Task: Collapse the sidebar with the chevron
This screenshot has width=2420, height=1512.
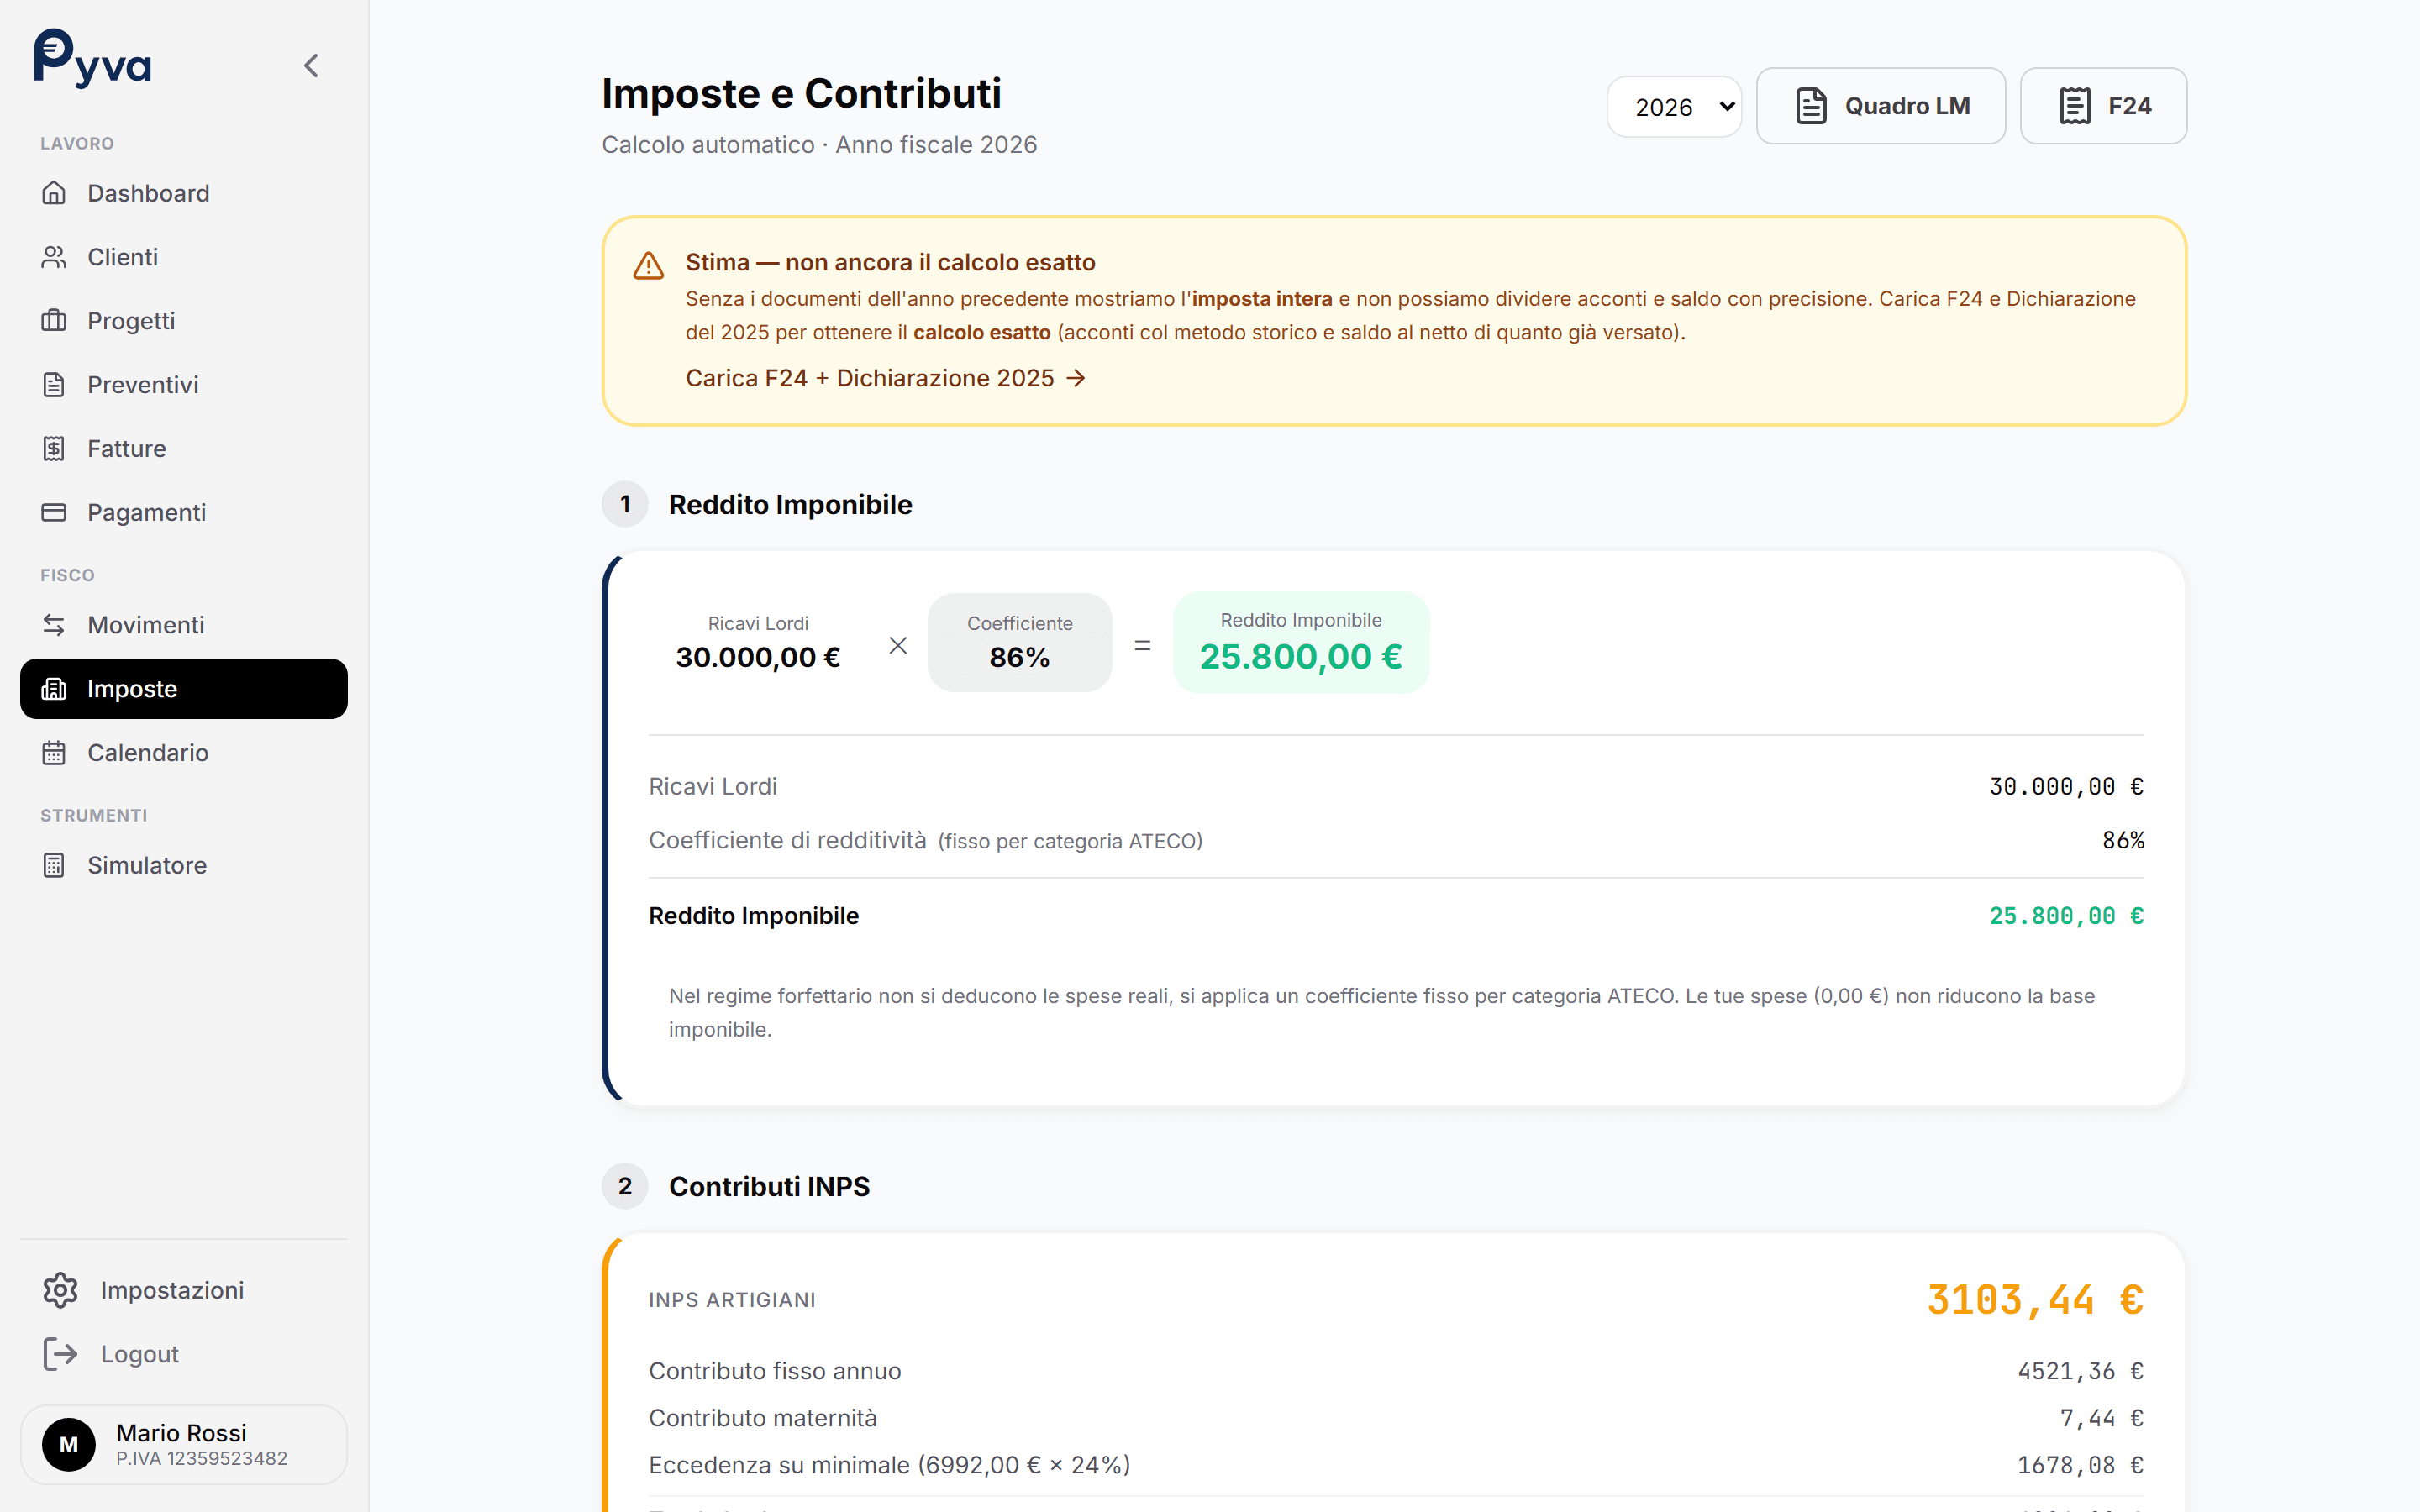Action: coord(311,66)
